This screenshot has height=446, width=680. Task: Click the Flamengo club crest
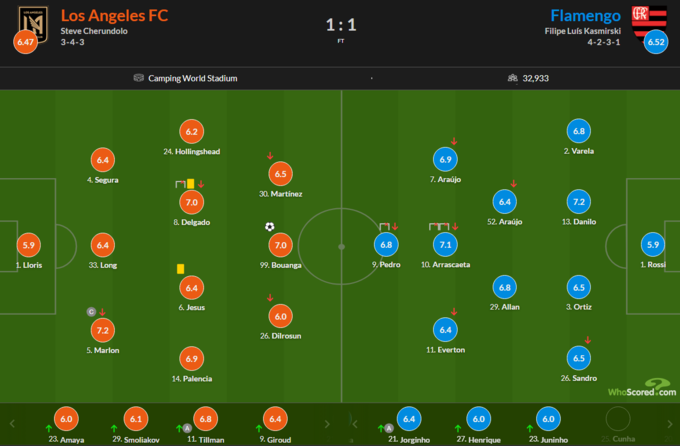(642, 19)
